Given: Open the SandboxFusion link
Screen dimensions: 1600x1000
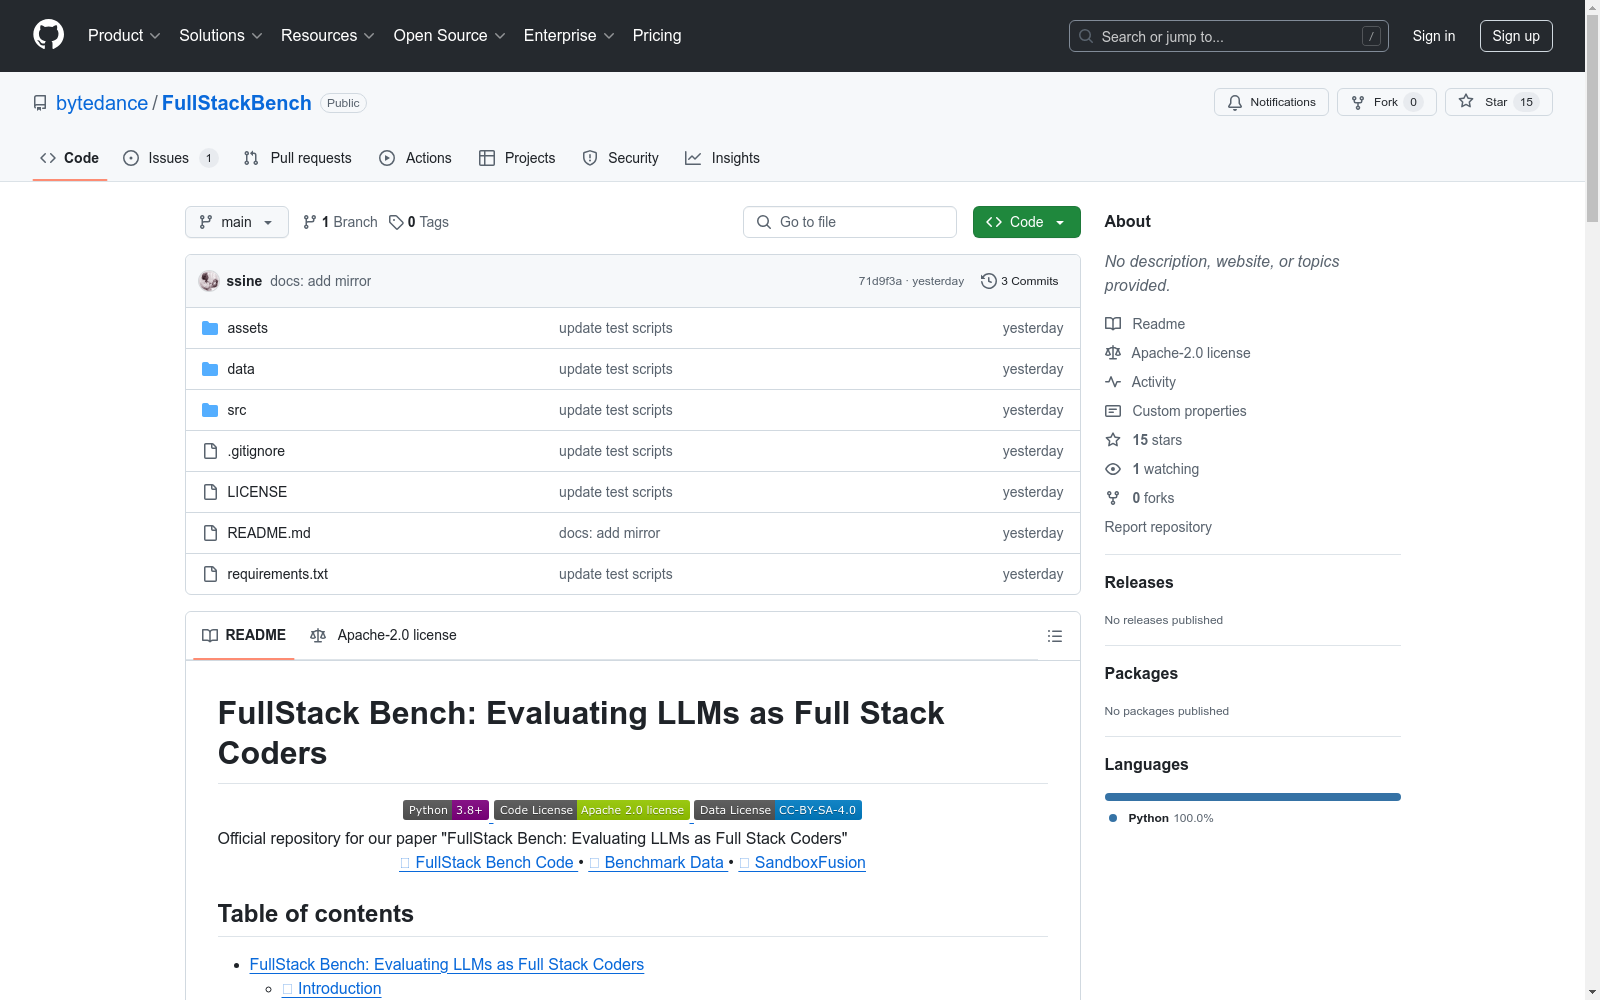Looking at the screenshot, I should (803, 863).
